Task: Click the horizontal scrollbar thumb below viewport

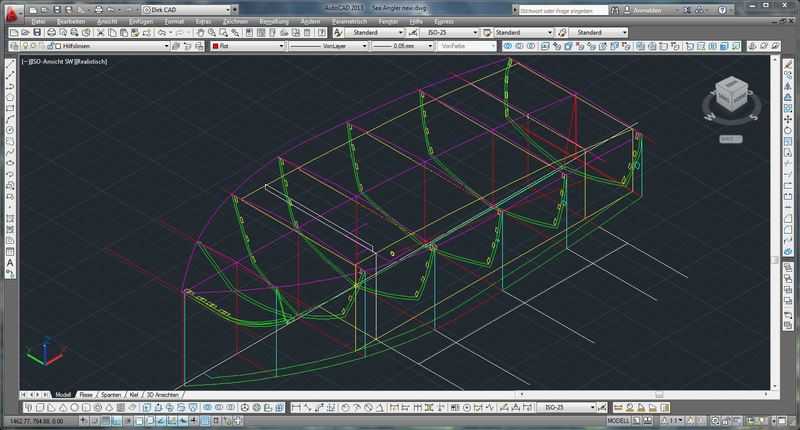Action: tap(659, 394)
